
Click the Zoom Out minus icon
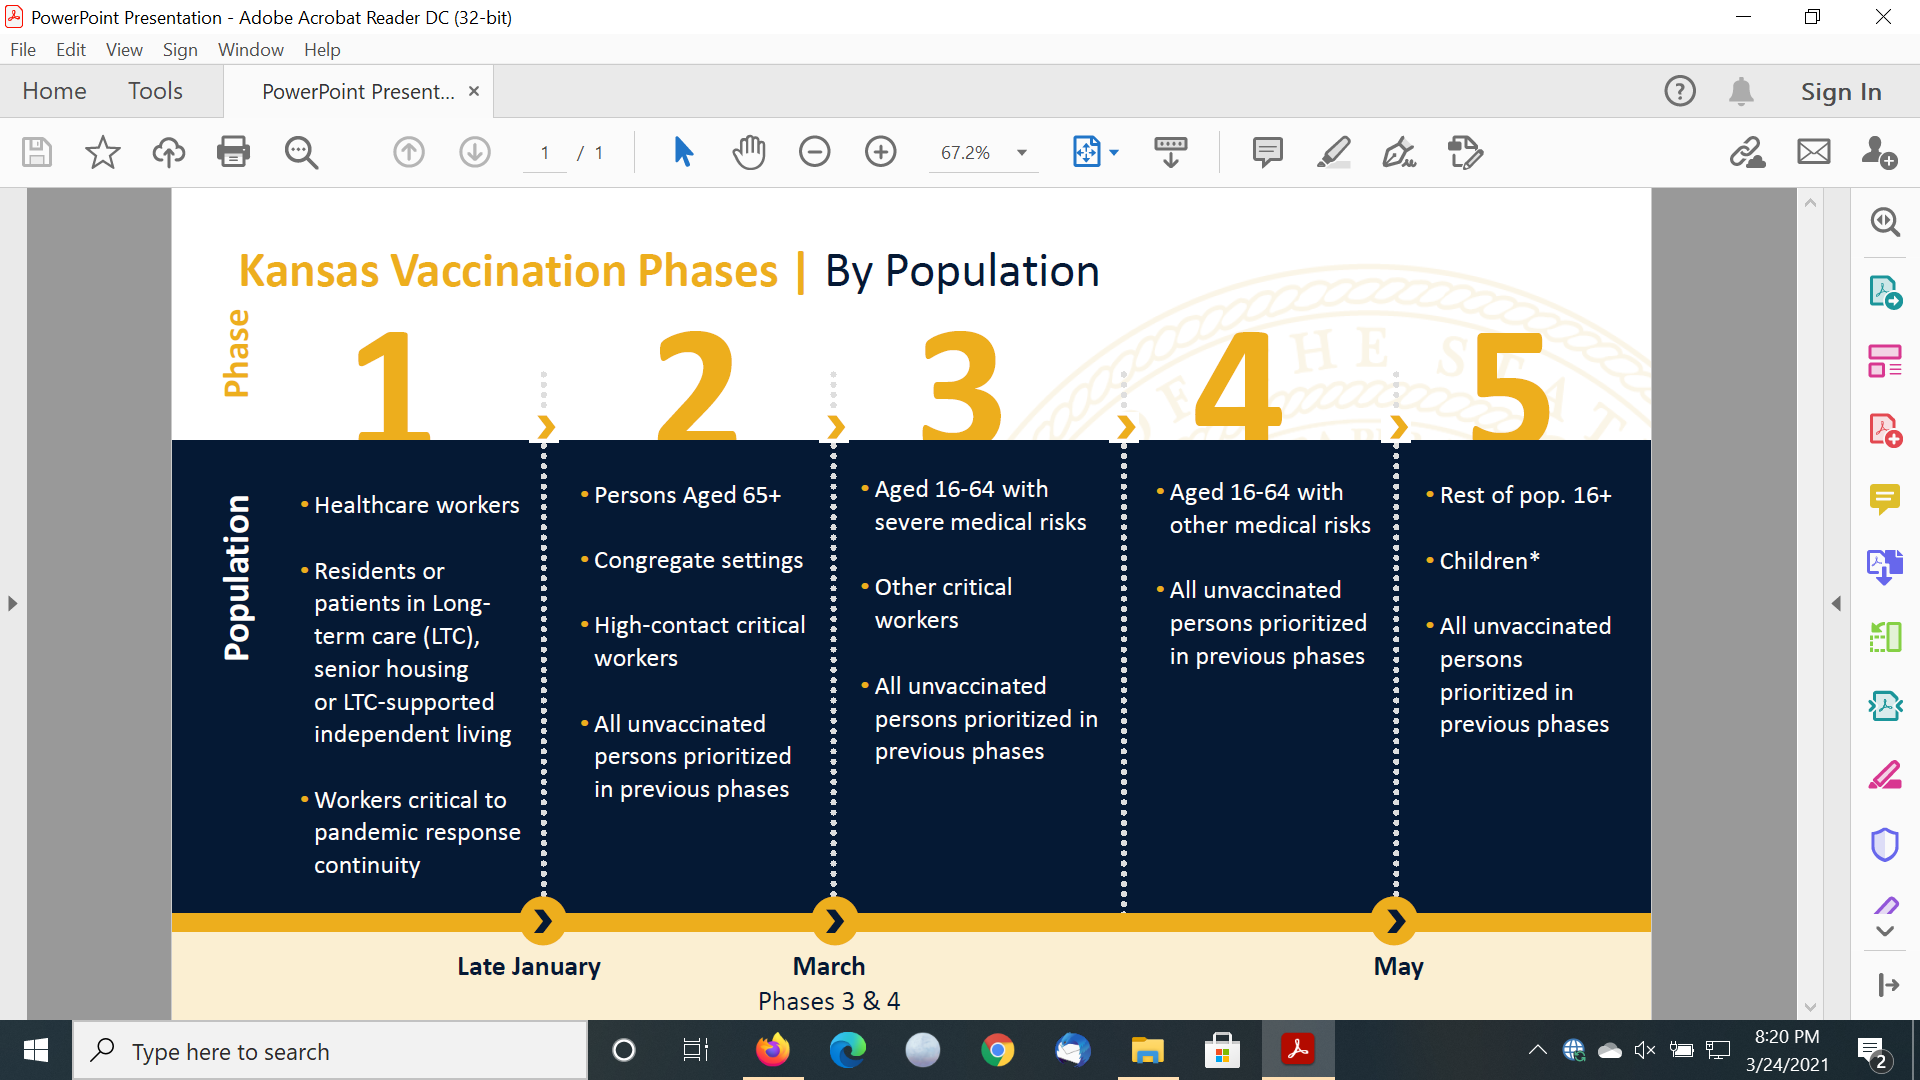point(814,152)
